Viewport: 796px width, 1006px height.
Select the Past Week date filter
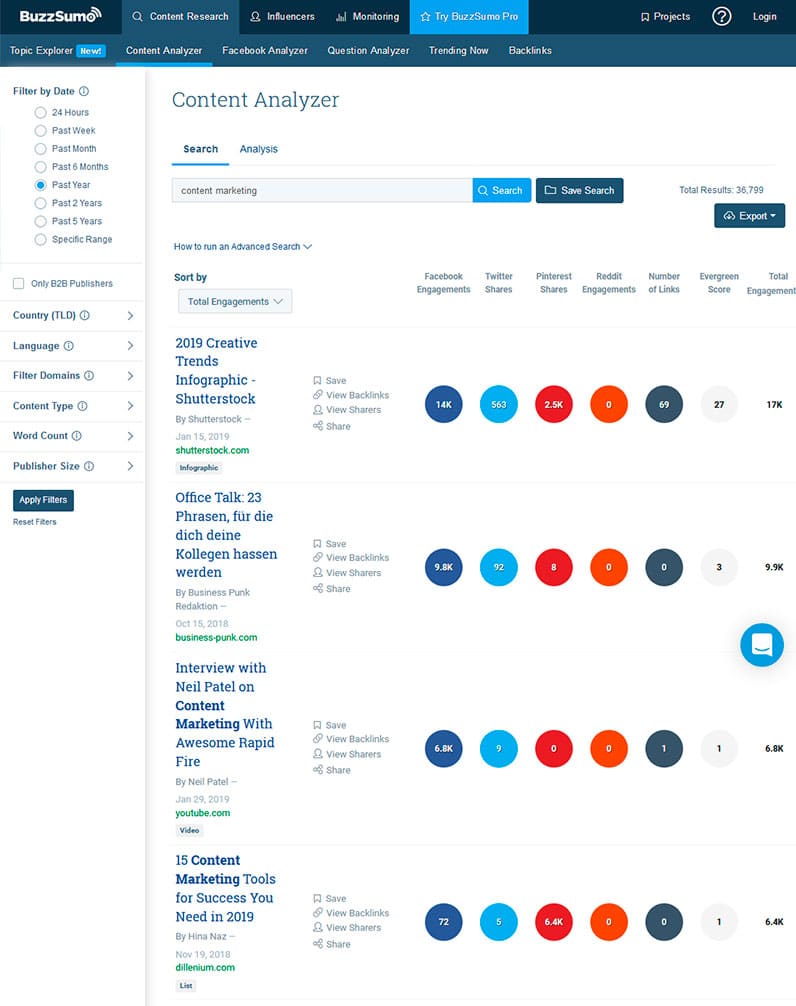40,130
